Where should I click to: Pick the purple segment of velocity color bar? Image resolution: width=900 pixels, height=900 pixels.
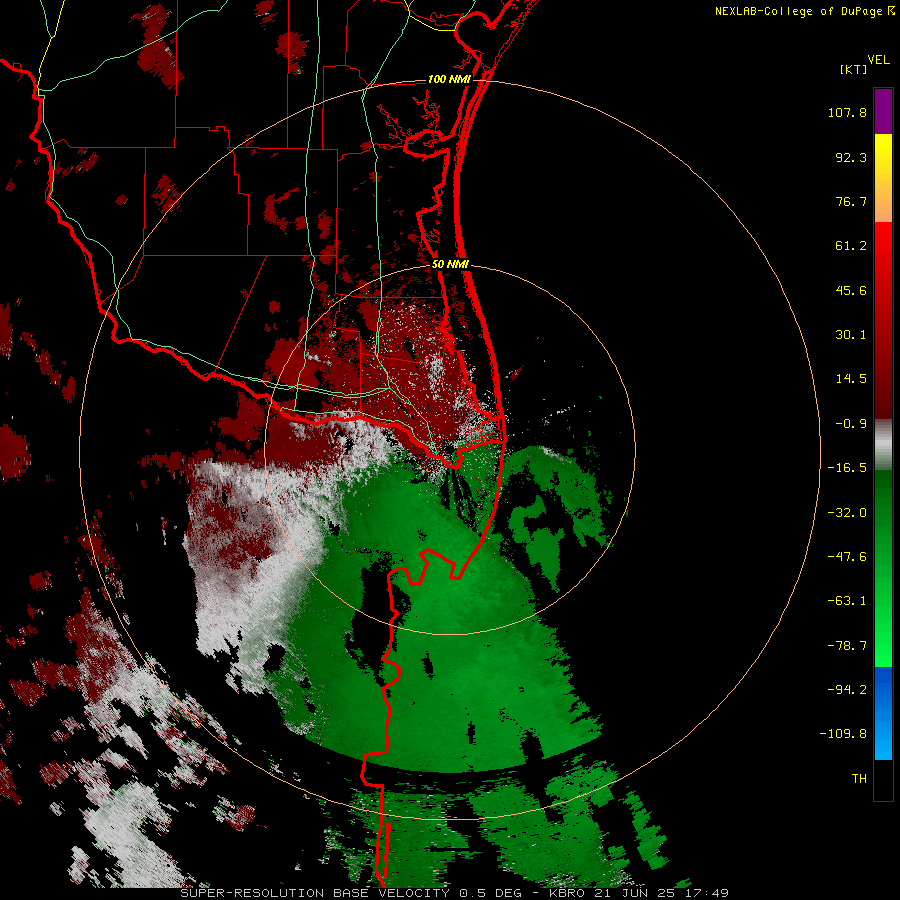883,111
